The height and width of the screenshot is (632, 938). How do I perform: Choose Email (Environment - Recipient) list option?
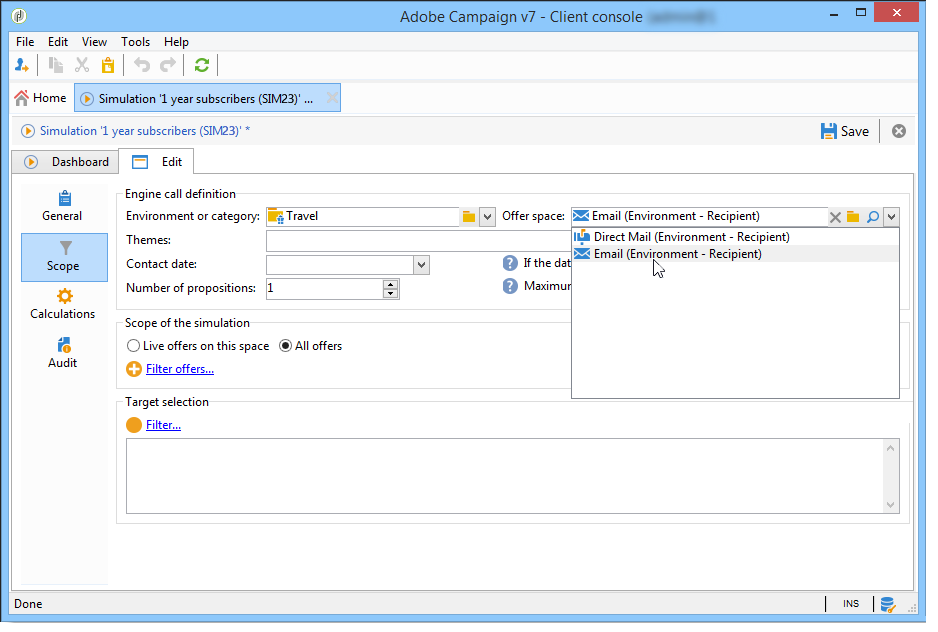pyautogui.click(x=736, y=256)
